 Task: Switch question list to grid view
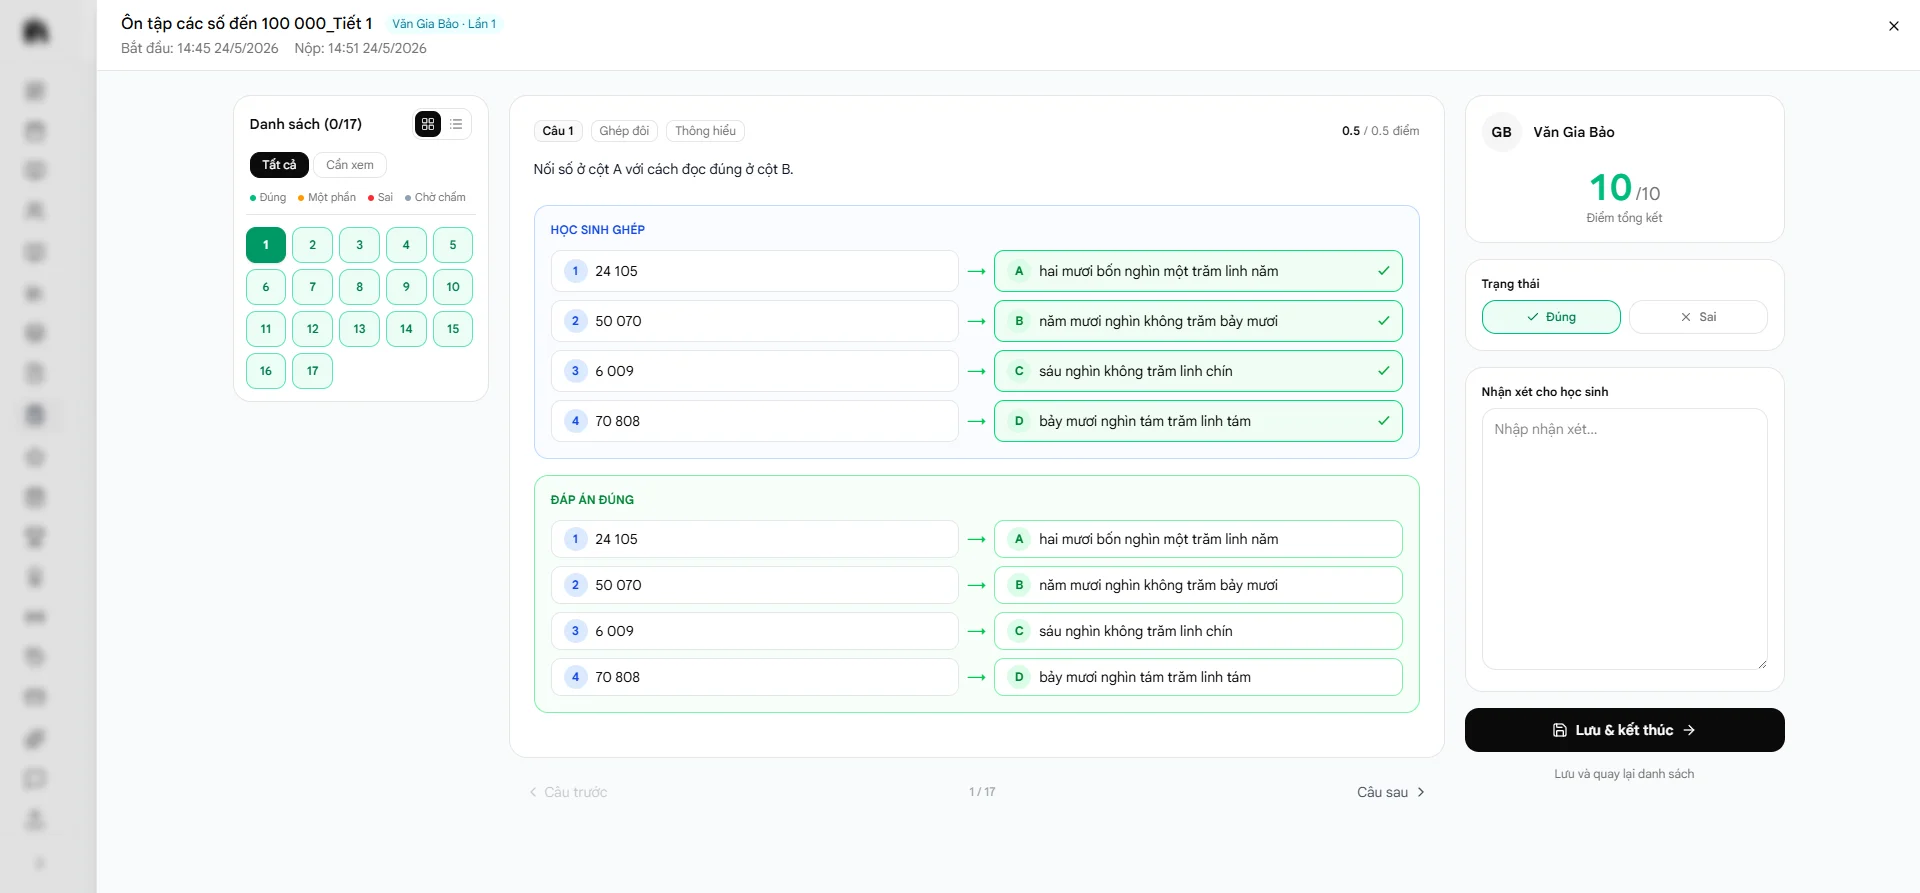(x=428, y=124)
